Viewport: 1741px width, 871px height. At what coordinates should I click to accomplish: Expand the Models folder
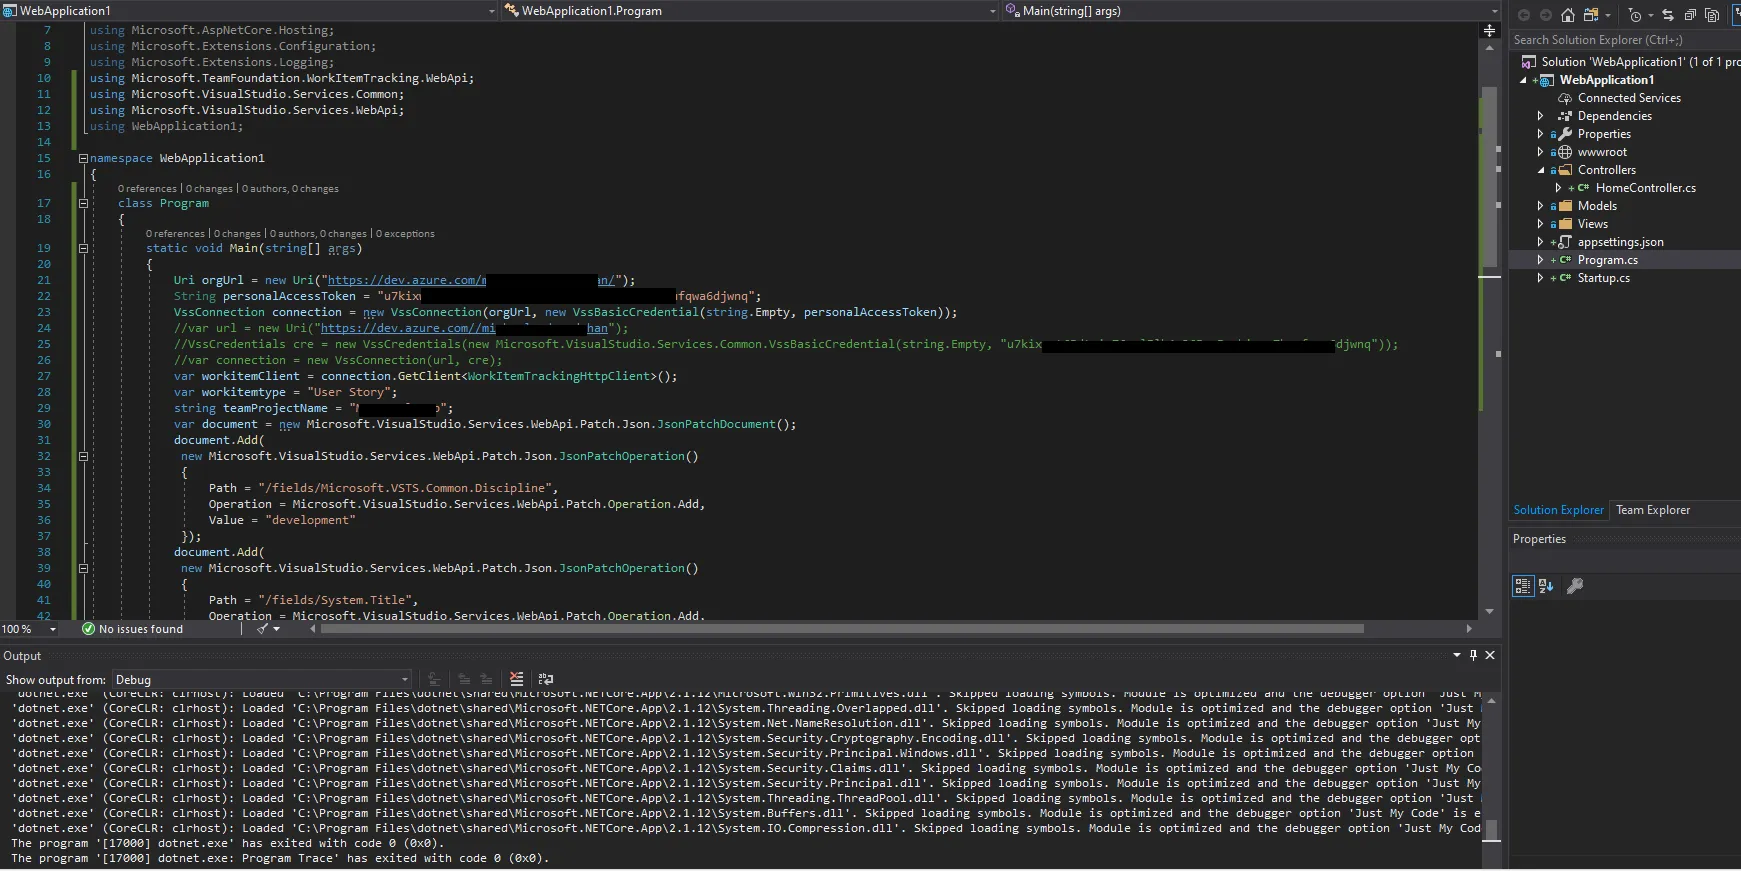[1540, 206]
